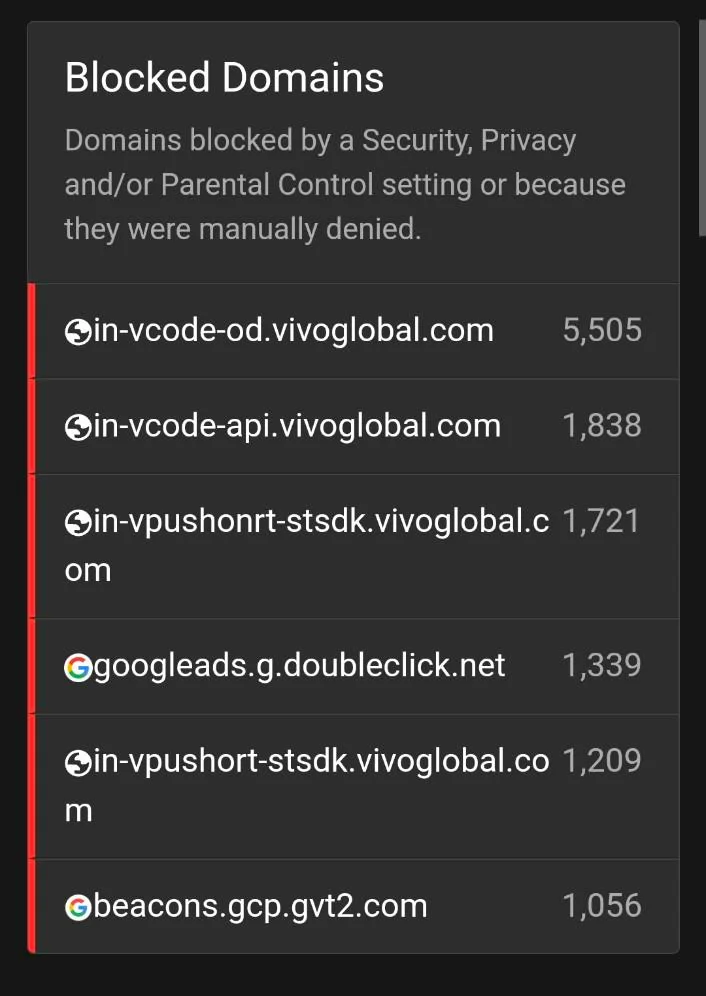Click Google icon beside beacons.gcp.gvt2.com
This screenshot has height=996, width=706.
click(78, 908)
